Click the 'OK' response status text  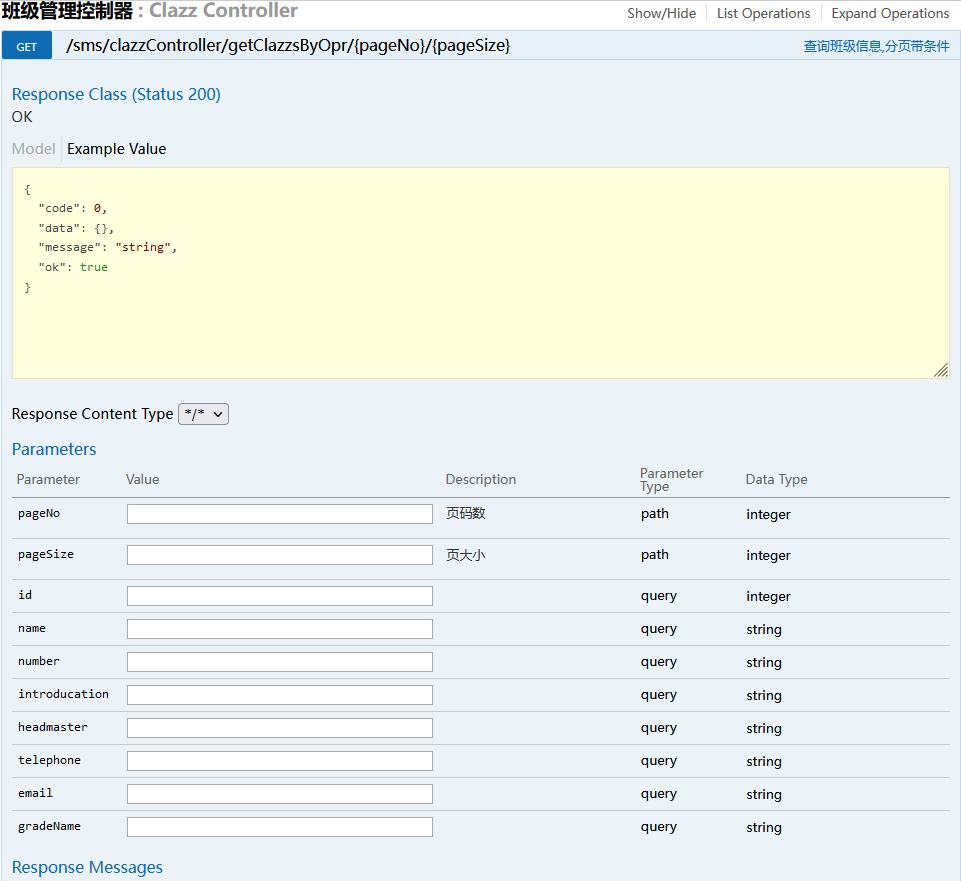(22, 117)
